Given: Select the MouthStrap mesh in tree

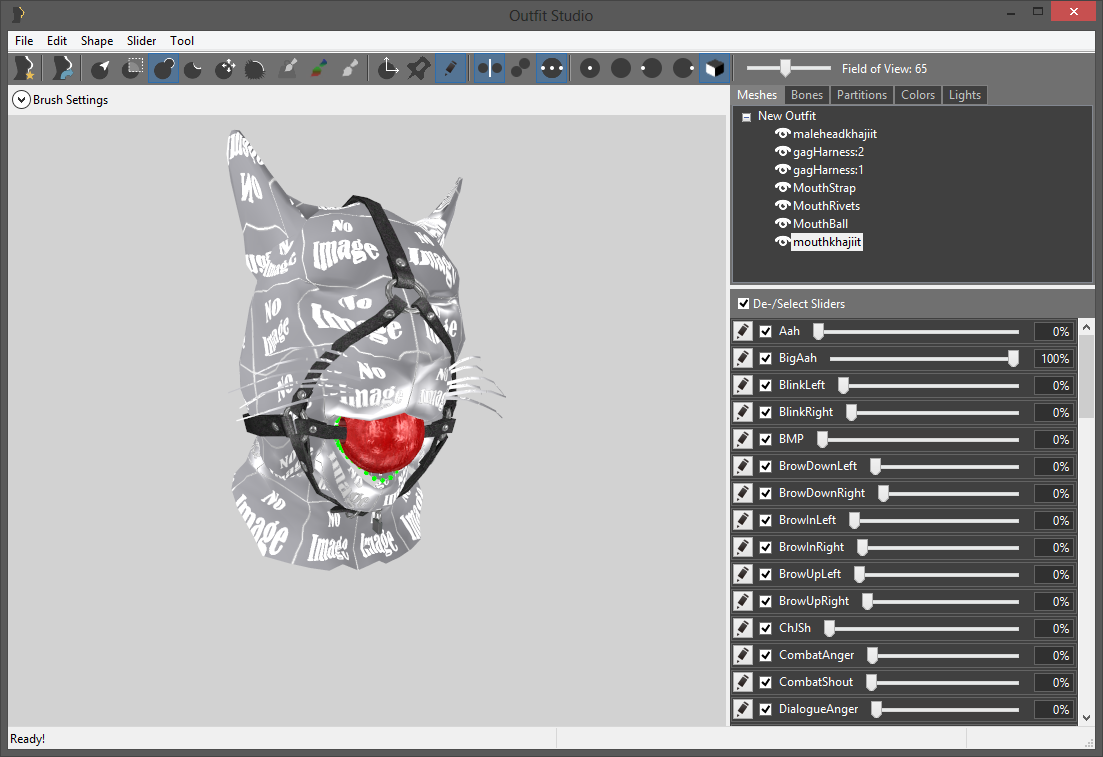Looking at the screenshot, I should [824, 188].
